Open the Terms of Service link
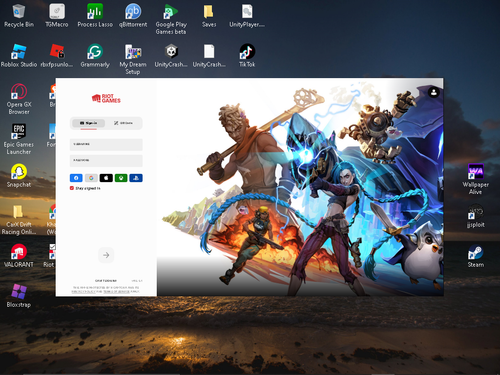The image size is (500, 375). [x=116, y=292]
